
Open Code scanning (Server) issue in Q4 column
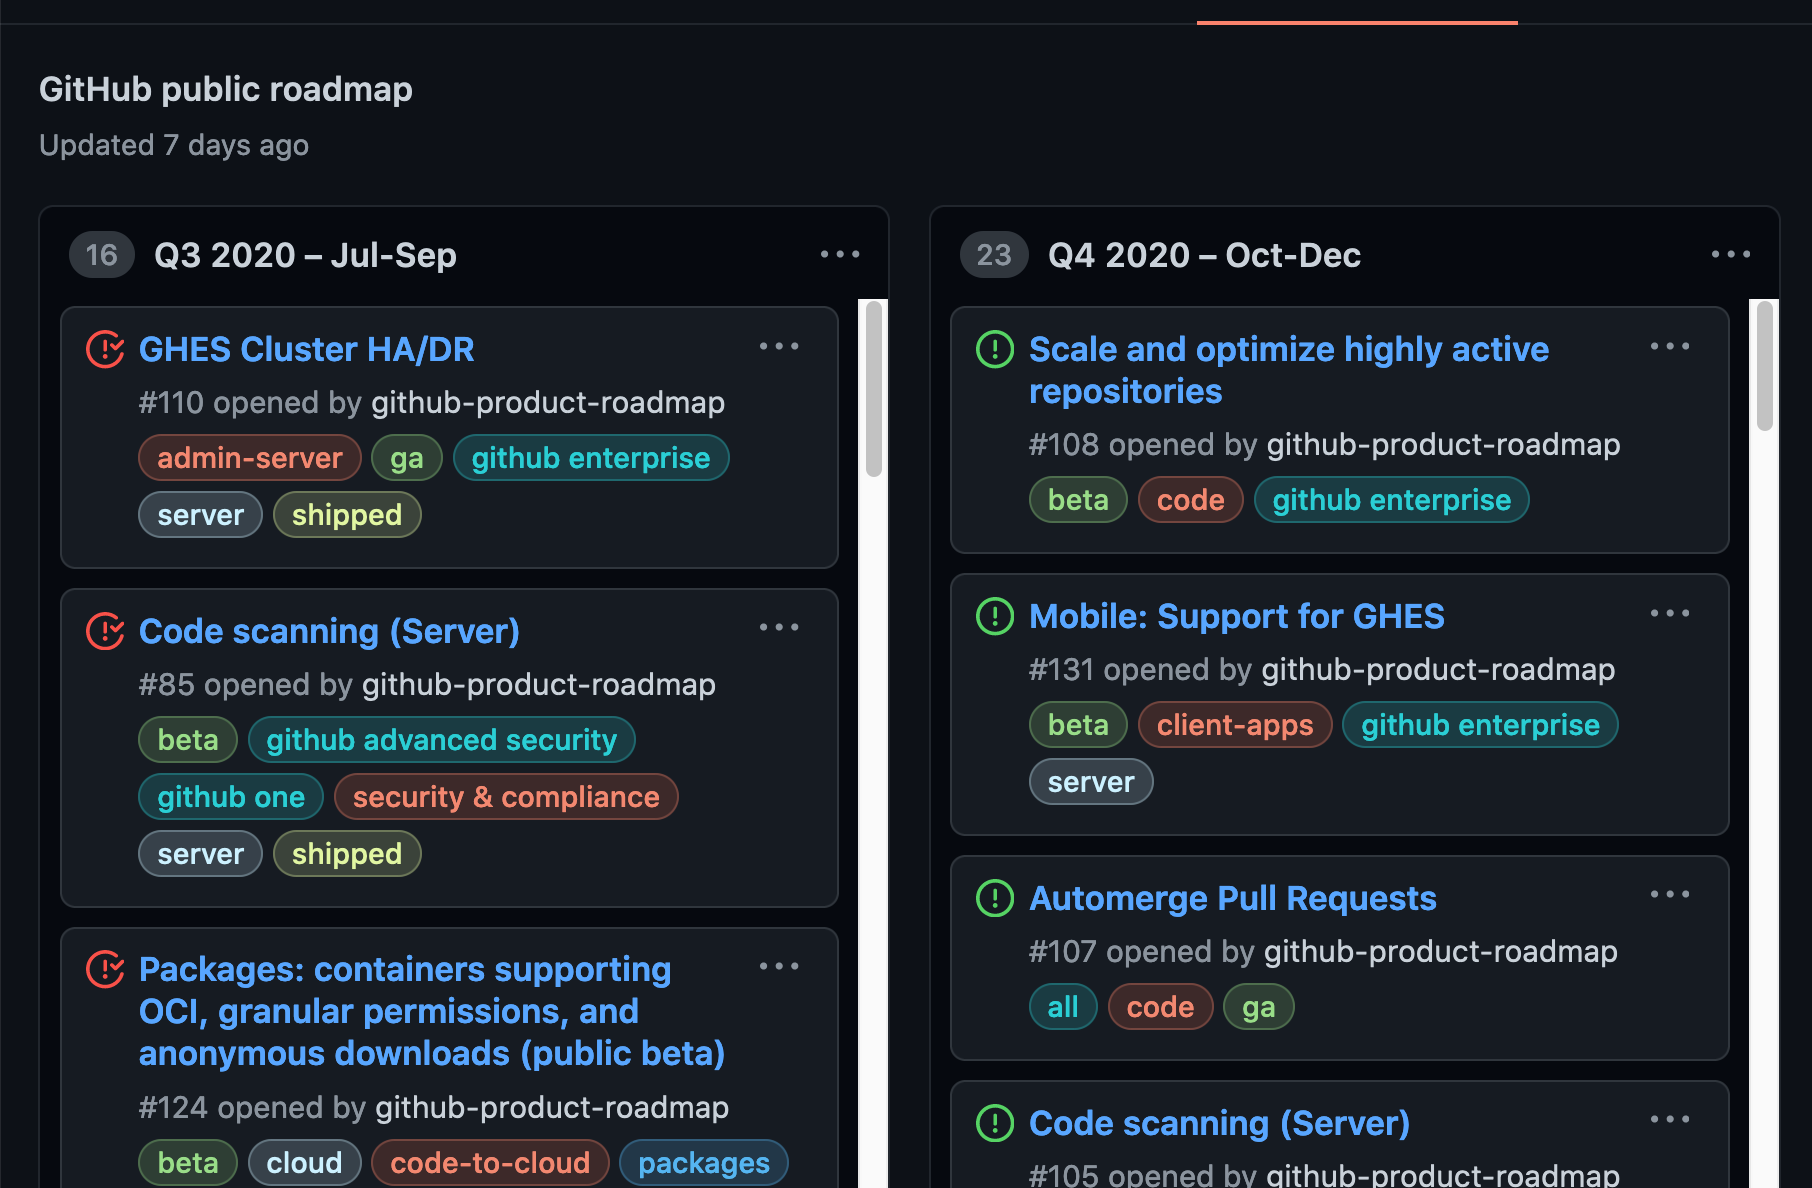pyautogui.click(x=1220, y=1123)
